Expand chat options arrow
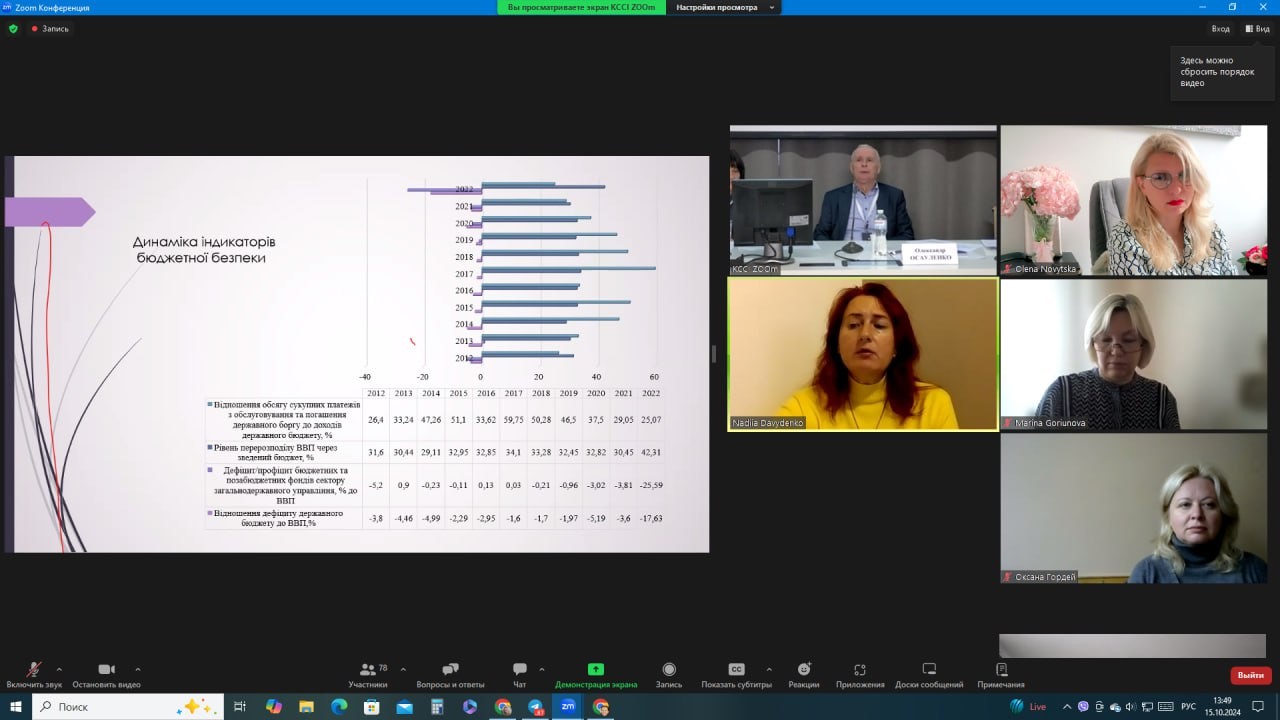The width and height of the screenshot is (1280, 720). [x=541, y=669]
